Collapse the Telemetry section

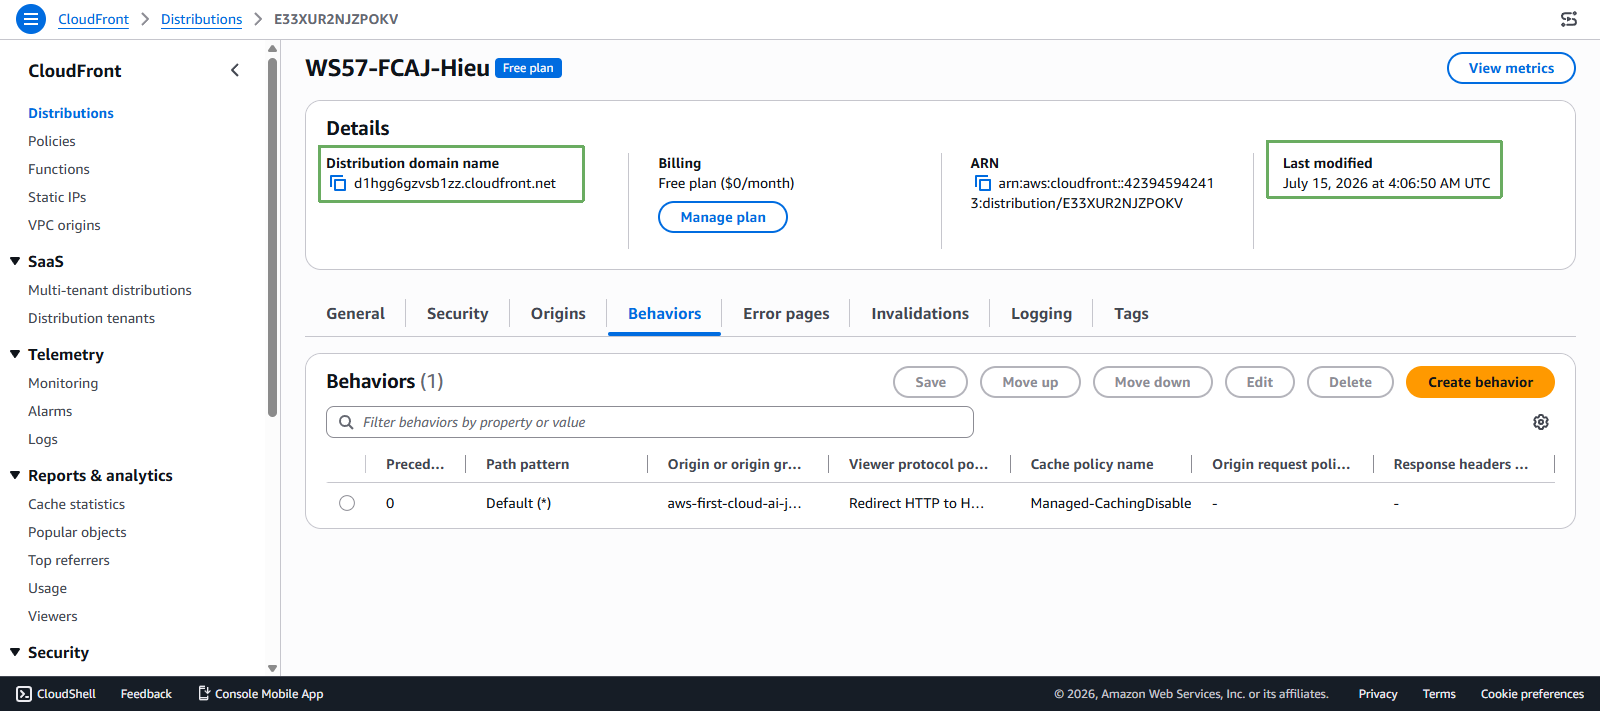pyautogui.click(x=15, y=354)
